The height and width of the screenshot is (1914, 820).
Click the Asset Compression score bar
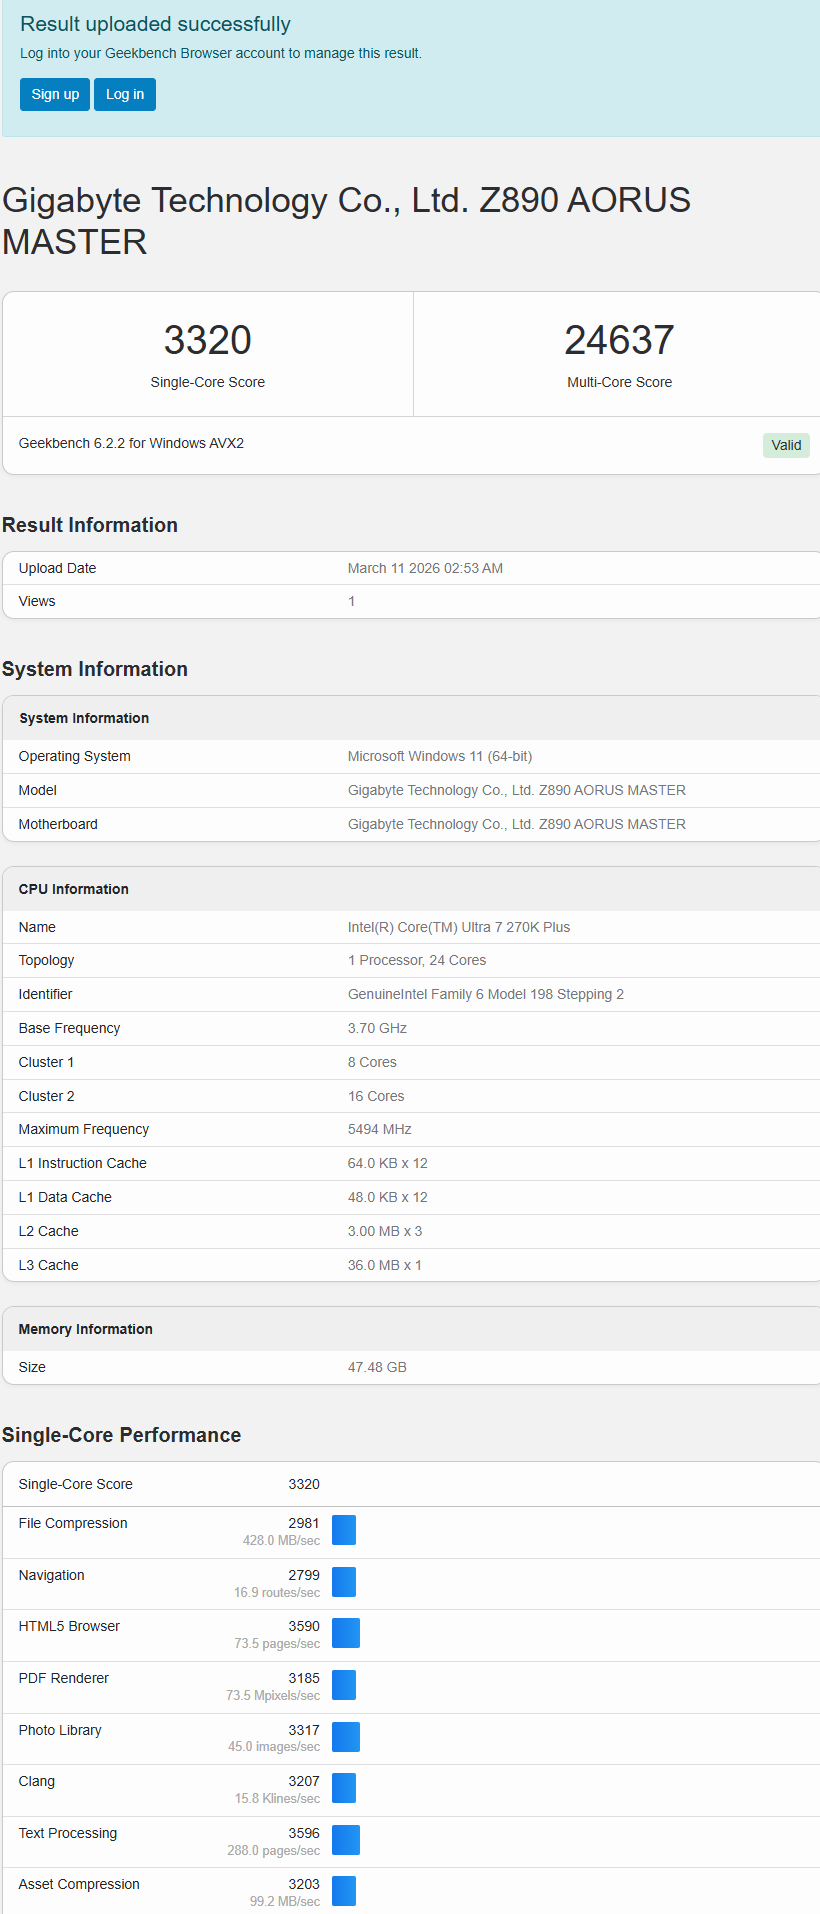pyautogui.click(x=344, y=1891)
